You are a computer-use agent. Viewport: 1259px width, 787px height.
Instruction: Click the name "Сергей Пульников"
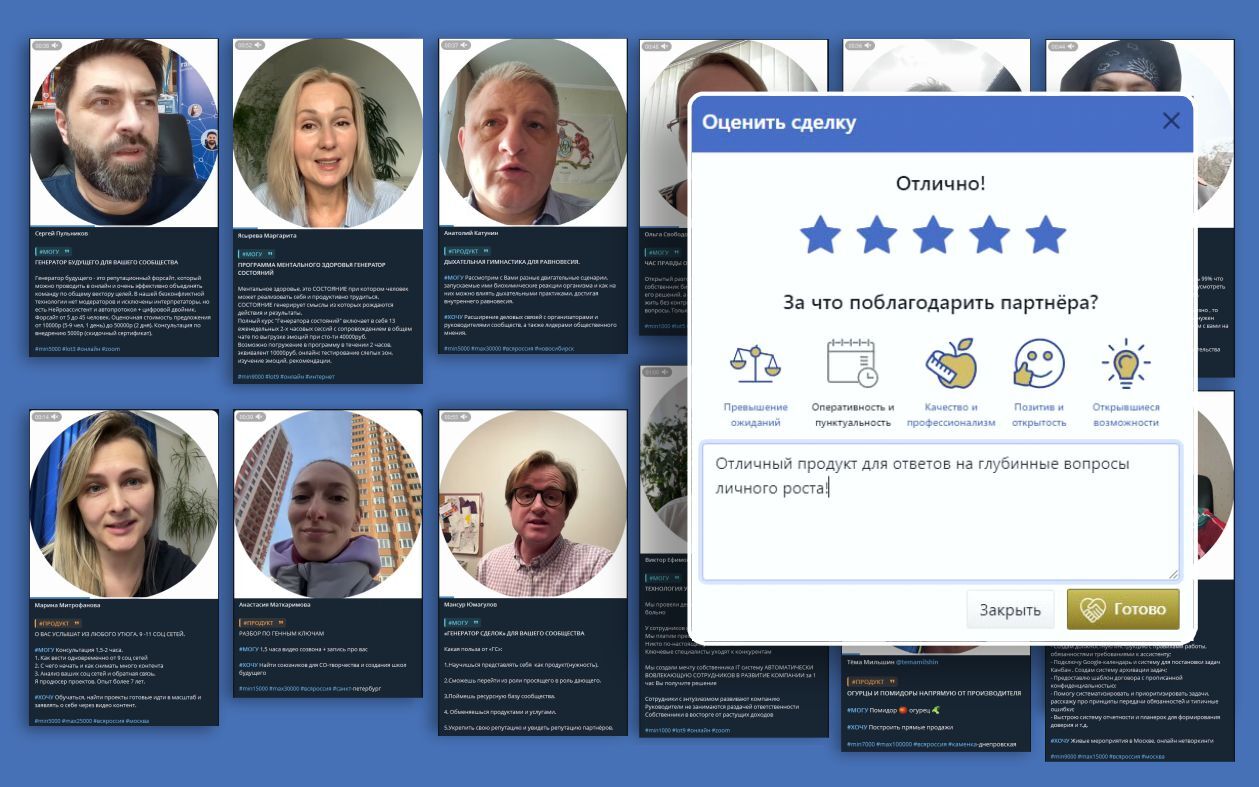[x=61, y=233]
